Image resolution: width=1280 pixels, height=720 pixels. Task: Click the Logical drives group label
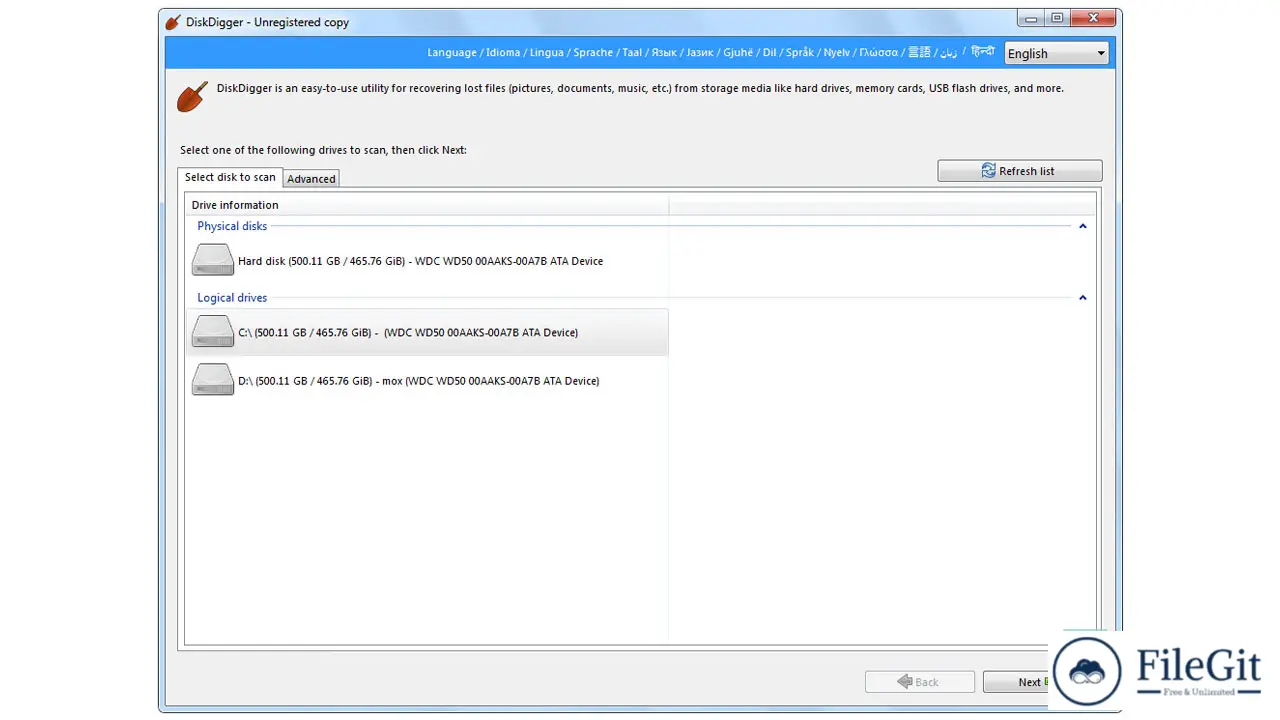click(x=232, y=298)
